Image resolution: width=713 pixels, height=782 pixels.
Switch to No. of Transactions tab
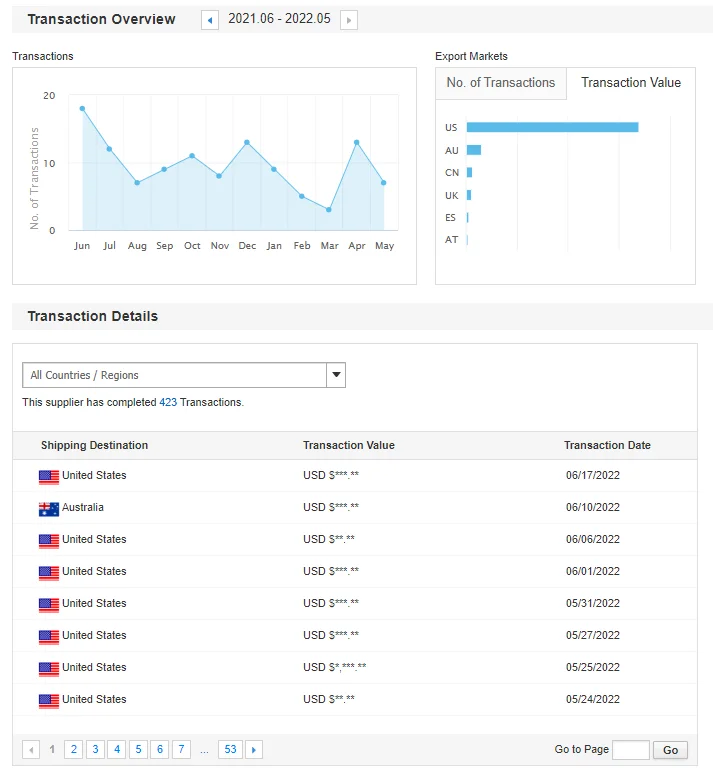tap(500, 83)
